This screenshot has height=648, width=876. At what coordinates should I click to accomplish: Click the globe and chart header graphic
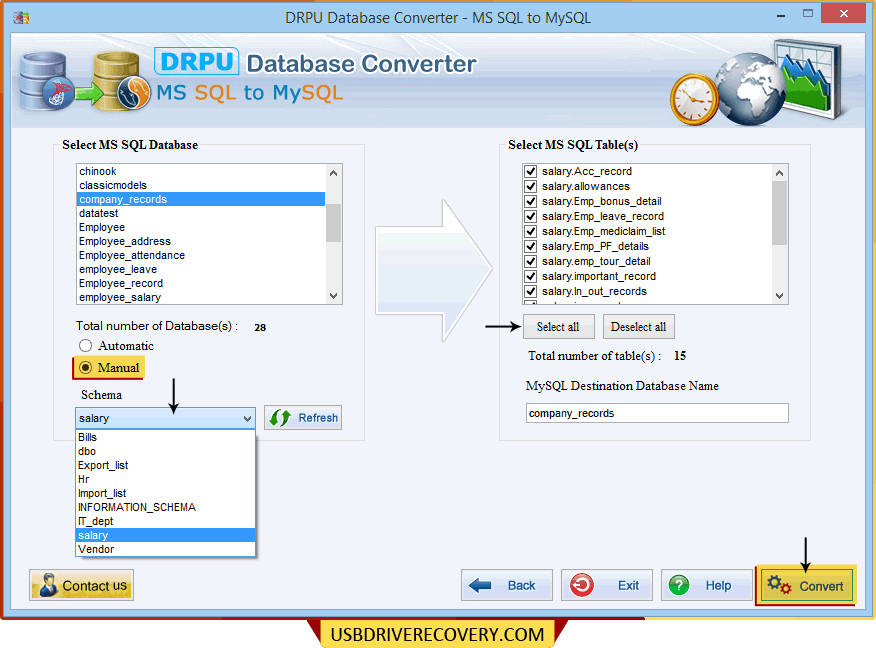pos(757,82)
